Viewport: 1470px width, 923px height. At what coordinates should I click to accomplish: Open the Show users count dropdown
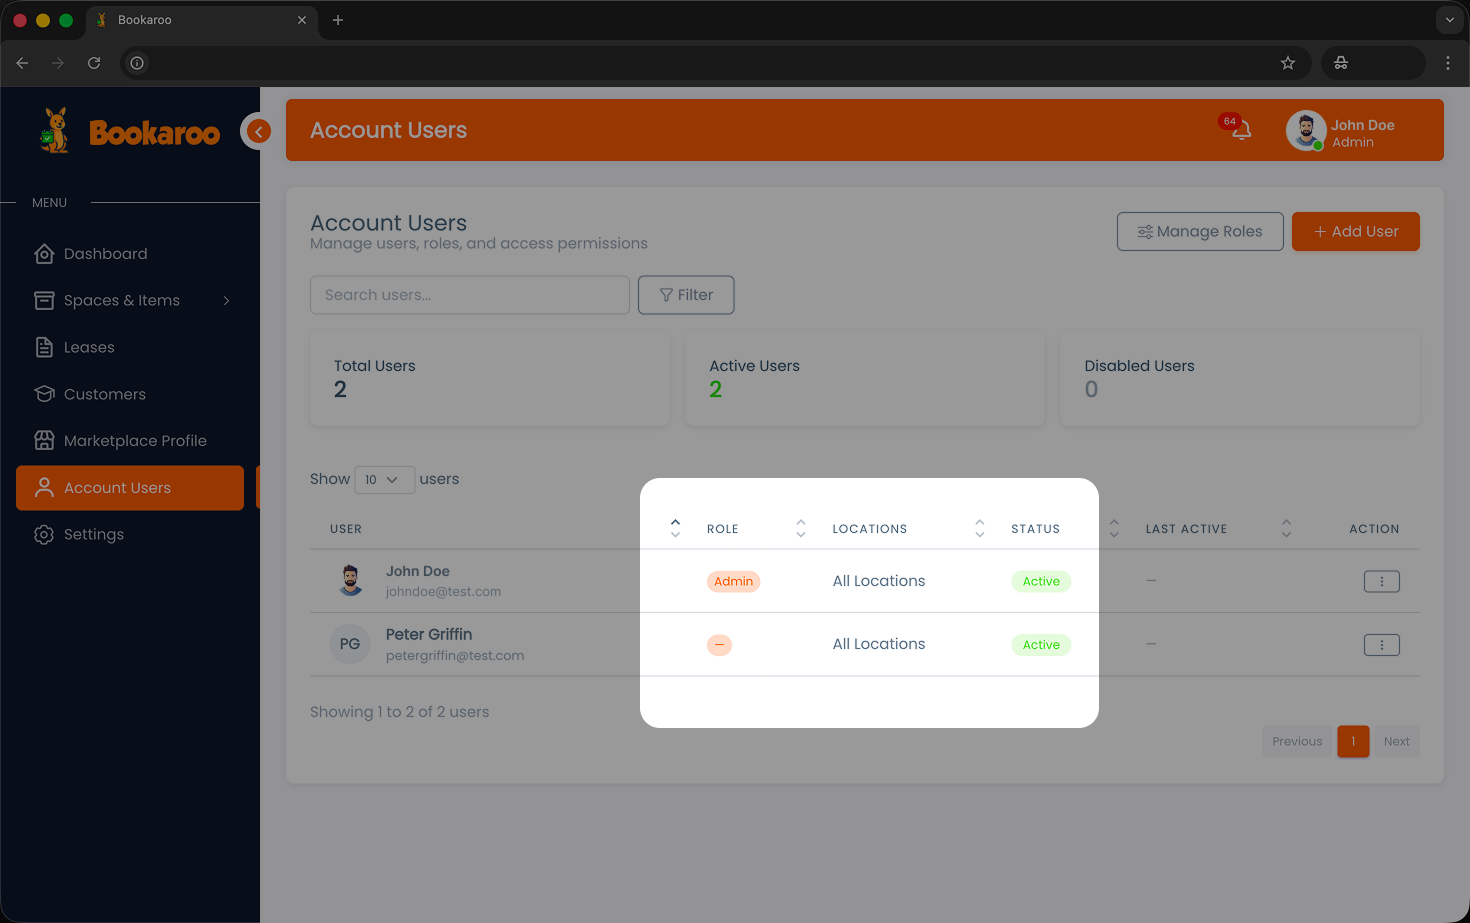[x=384, y=480]
